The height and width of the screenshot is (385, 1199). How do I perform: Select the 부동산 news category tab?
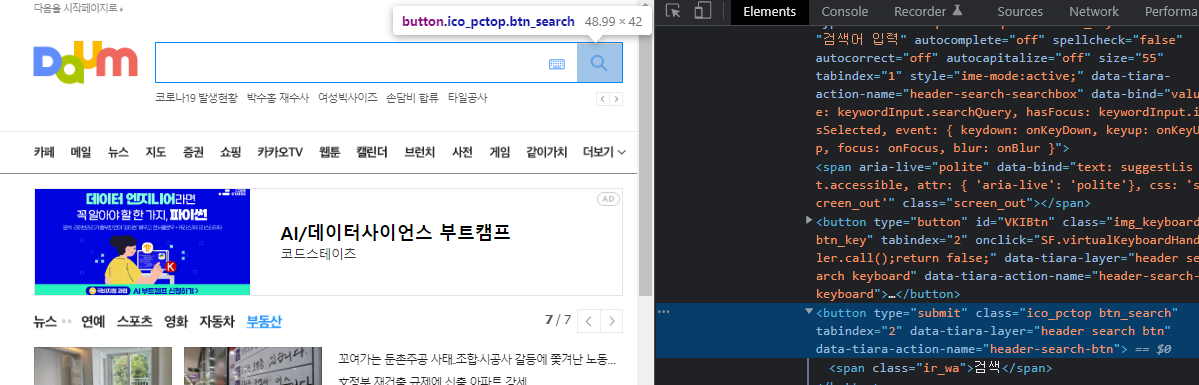[x=264, y=321]
